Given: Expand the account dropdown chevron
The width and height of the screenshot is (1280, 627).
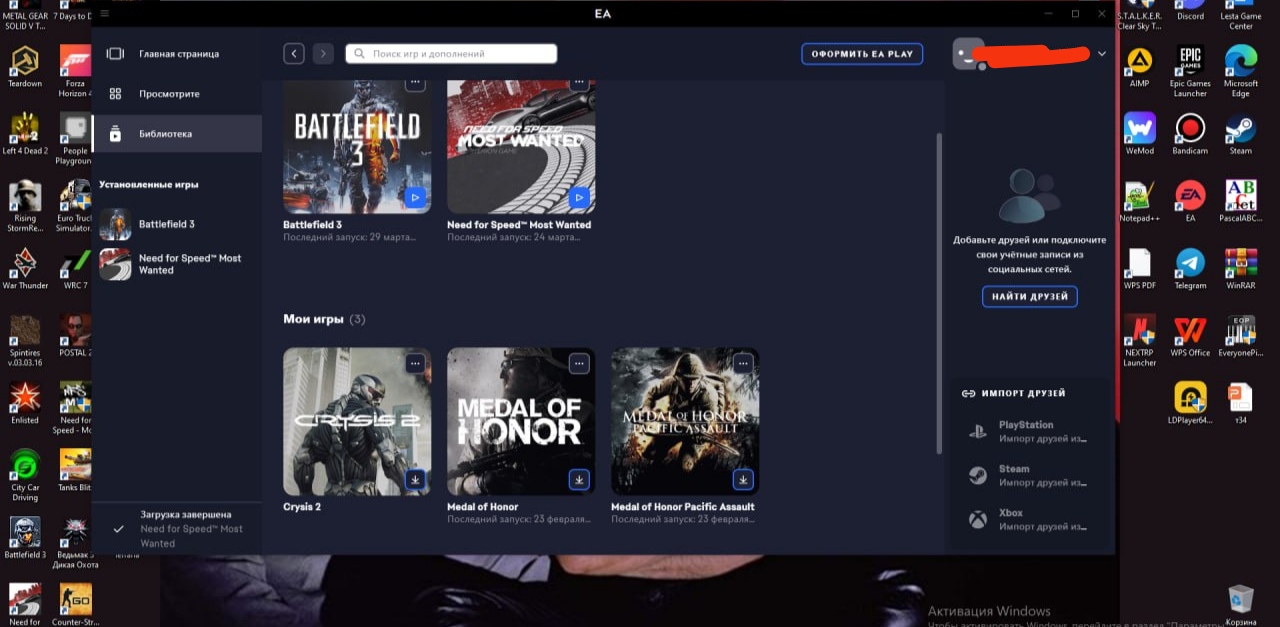Looking at the screenshot, I should click(1102, 54).
